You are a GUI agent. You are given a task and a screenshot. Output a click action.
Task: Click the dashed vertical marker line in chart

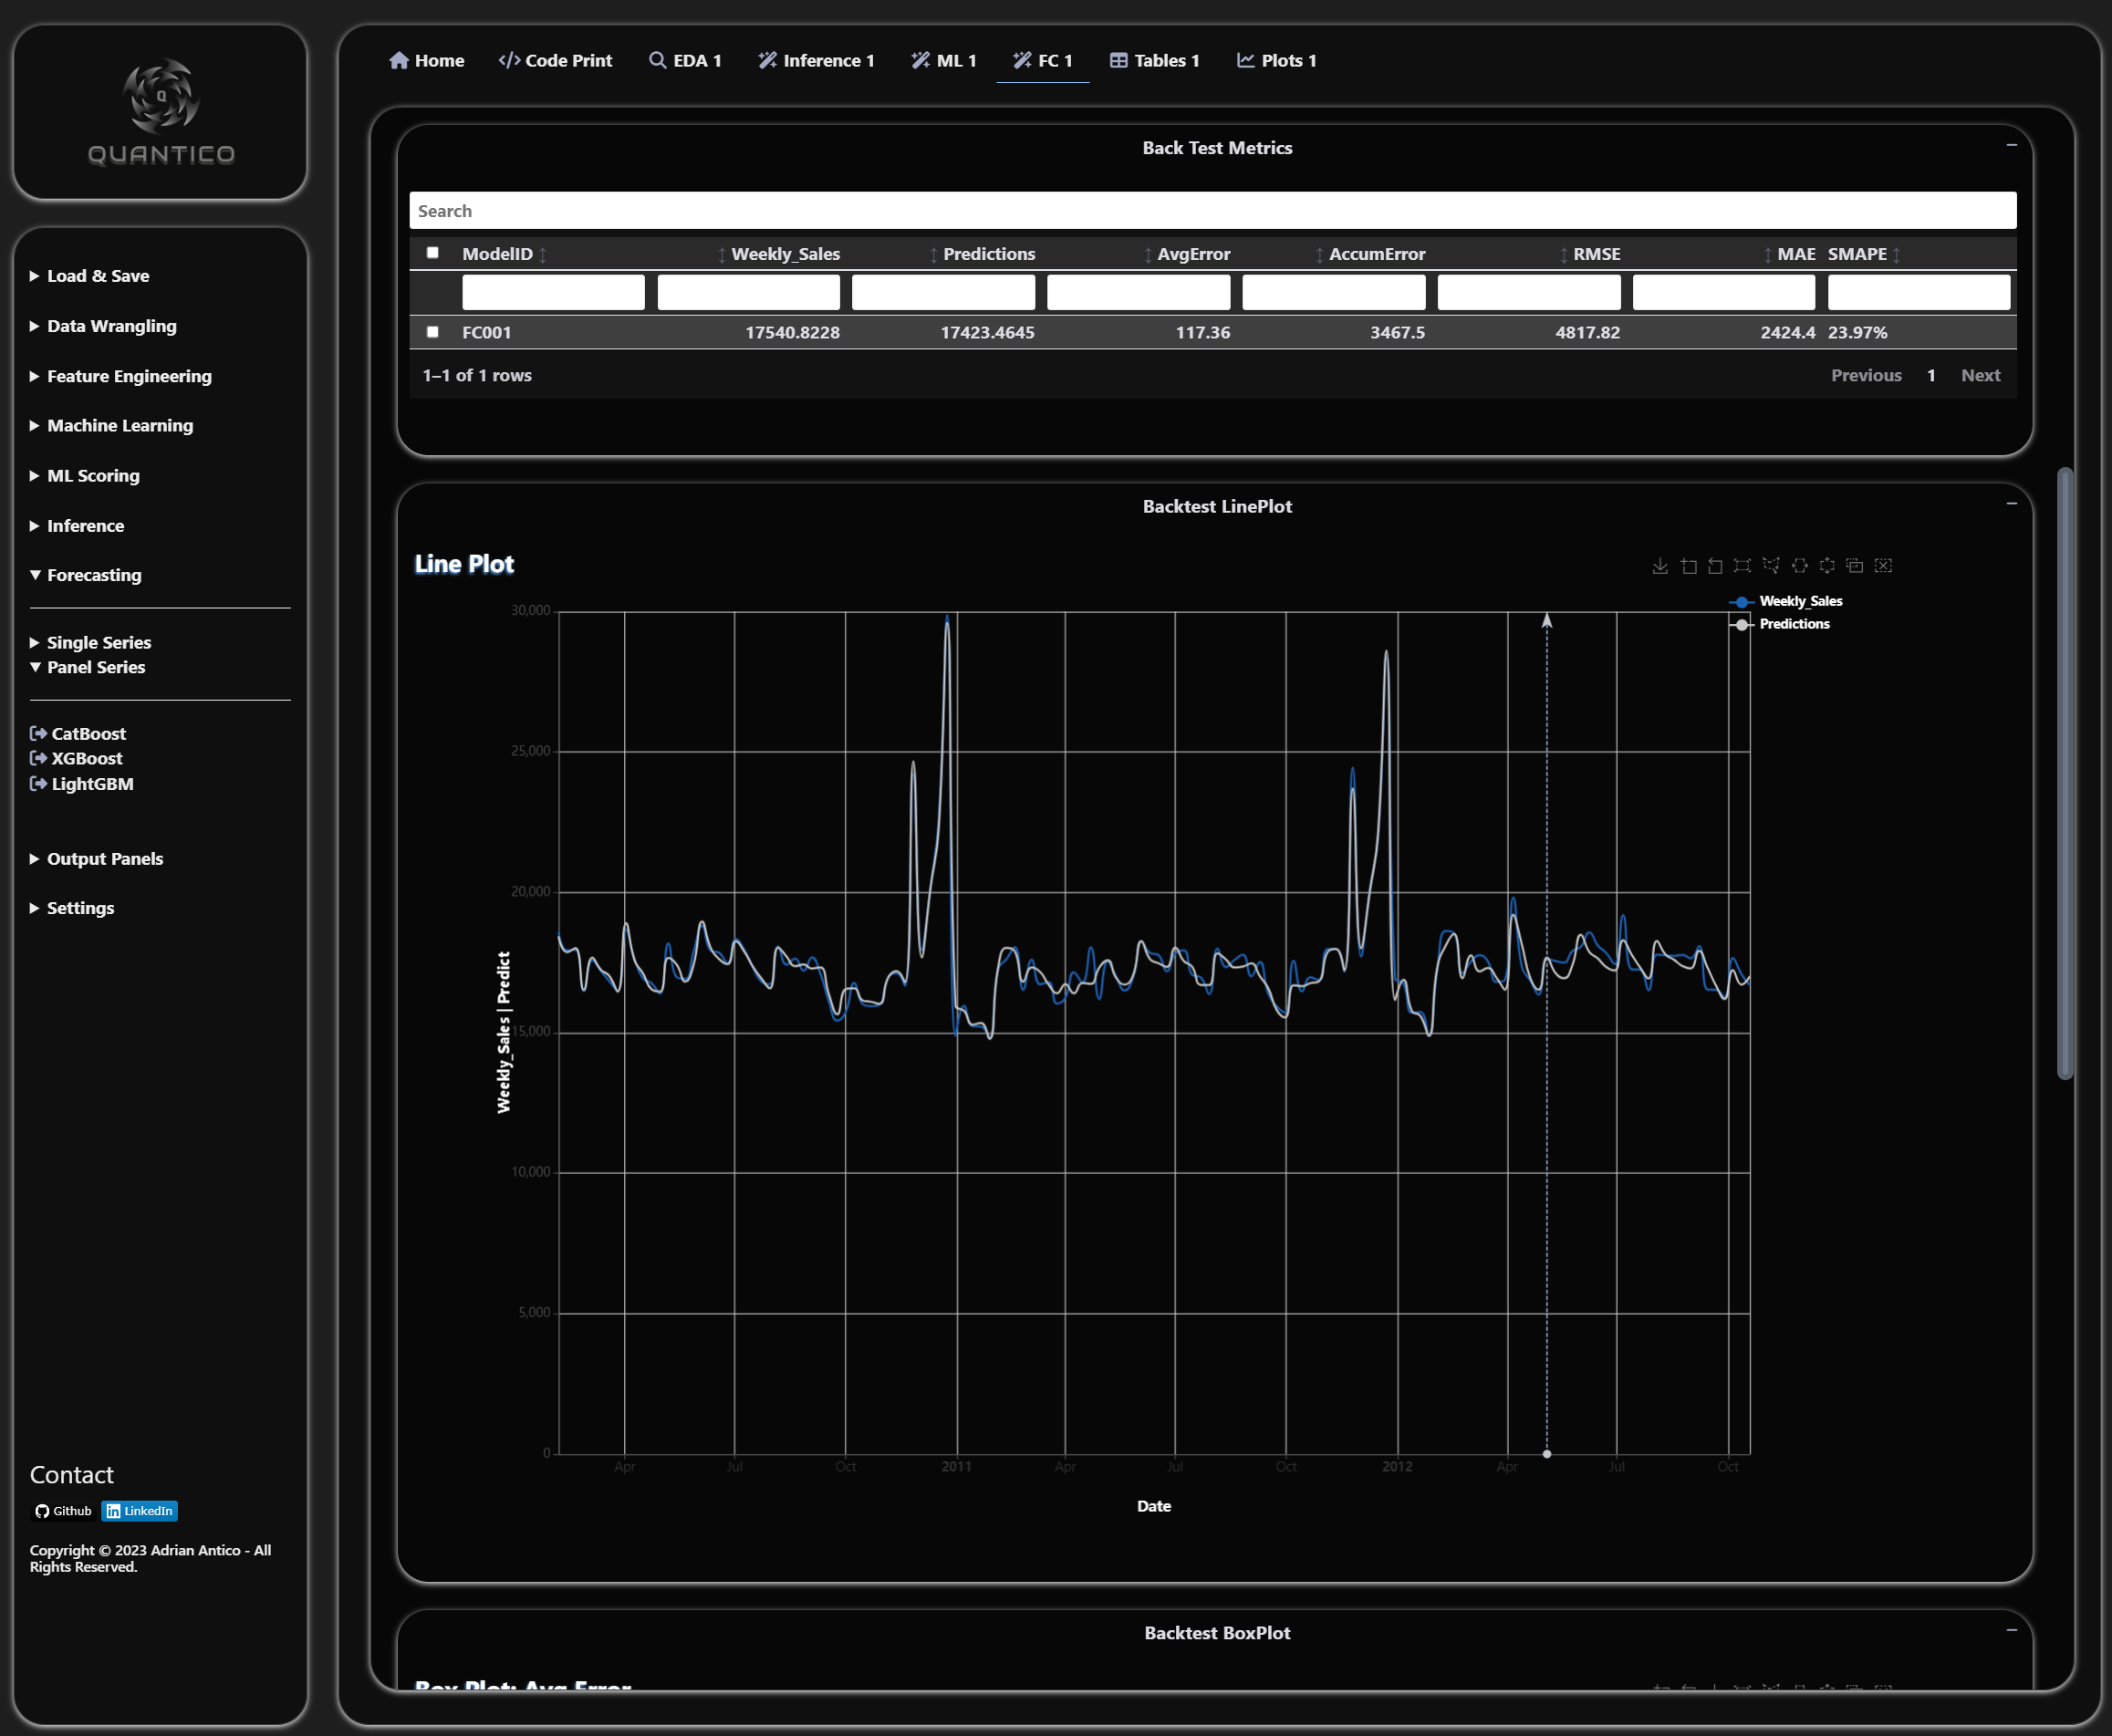(x=1546, y=1033)
